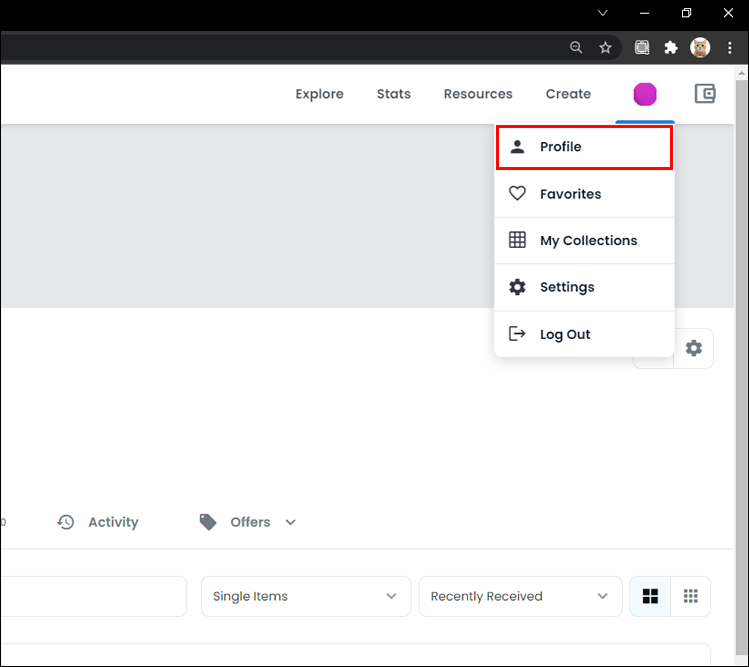Open the Explore navigation link
Viewport: 749px width, 667px height.
pyautogui.click(x=319, y=94)
